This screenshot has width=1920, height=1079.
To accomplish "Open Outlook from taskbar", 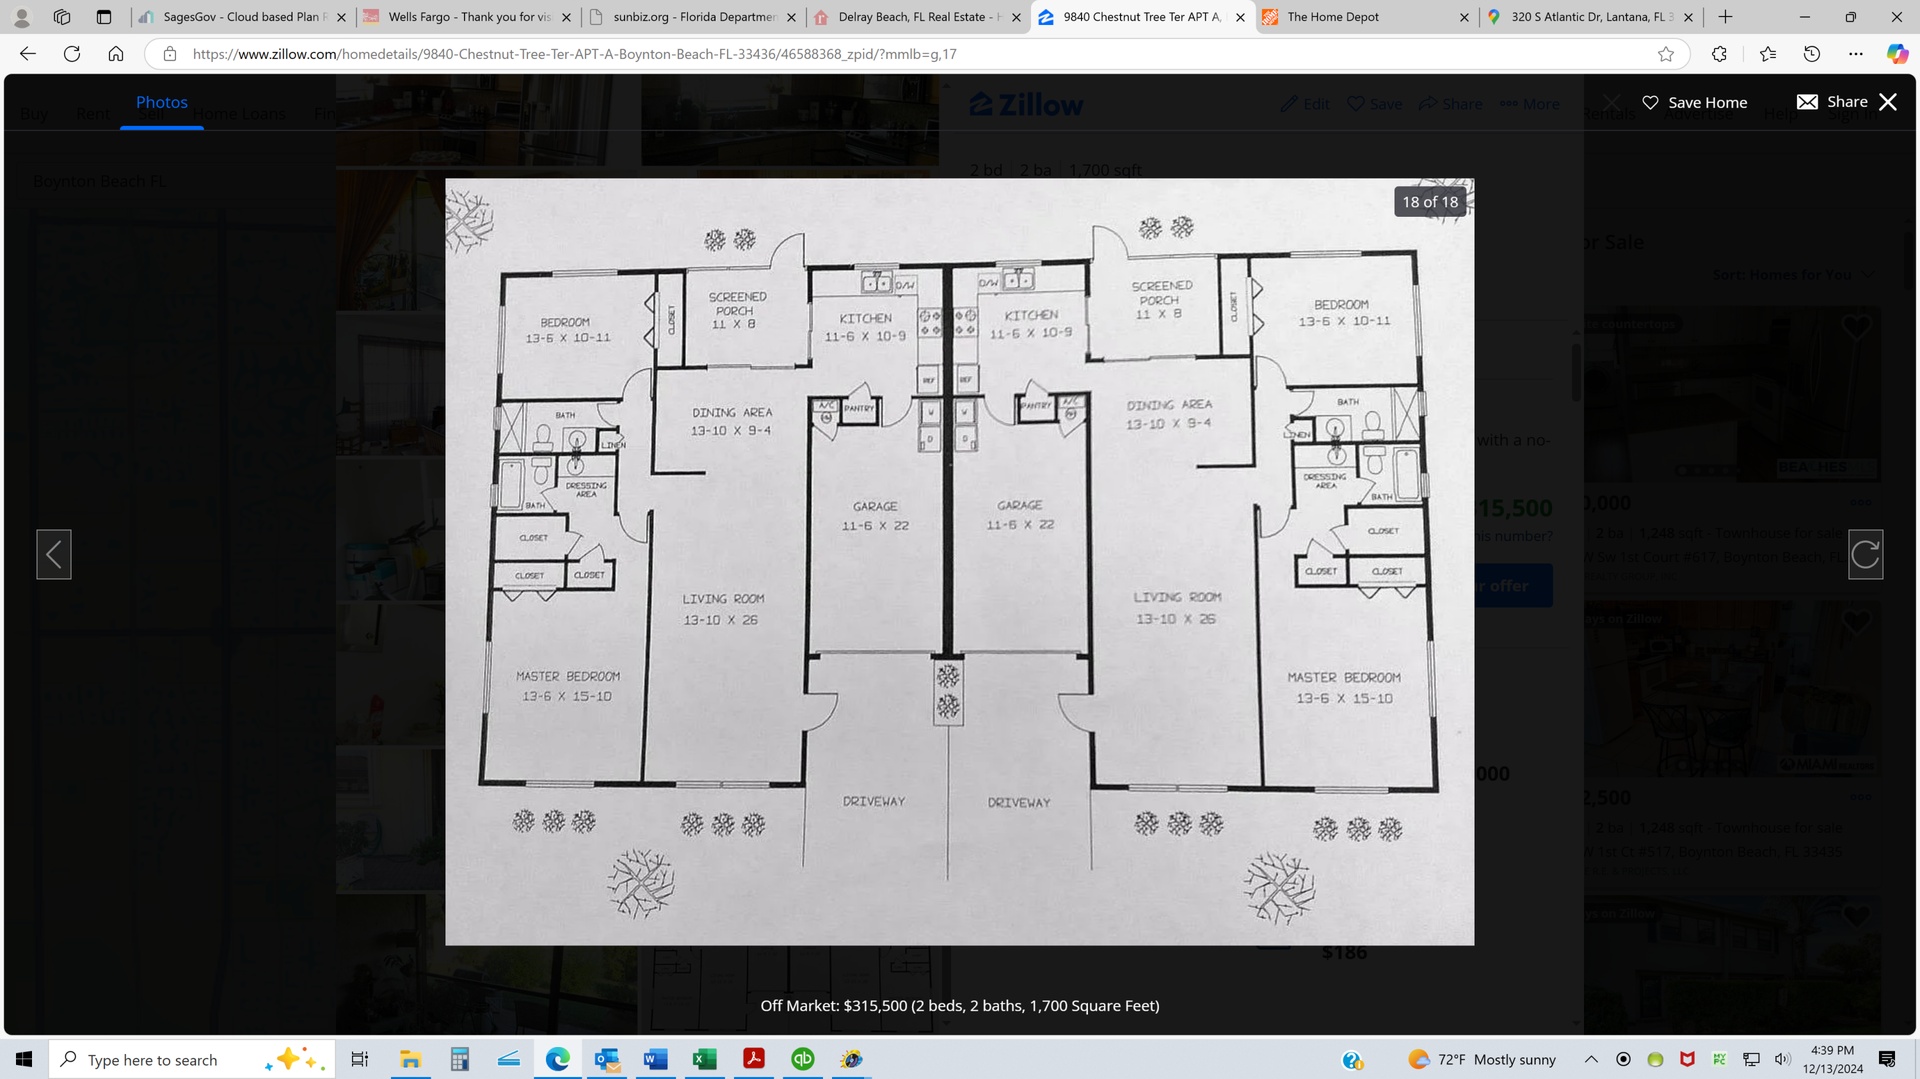I will (607, 1059).
